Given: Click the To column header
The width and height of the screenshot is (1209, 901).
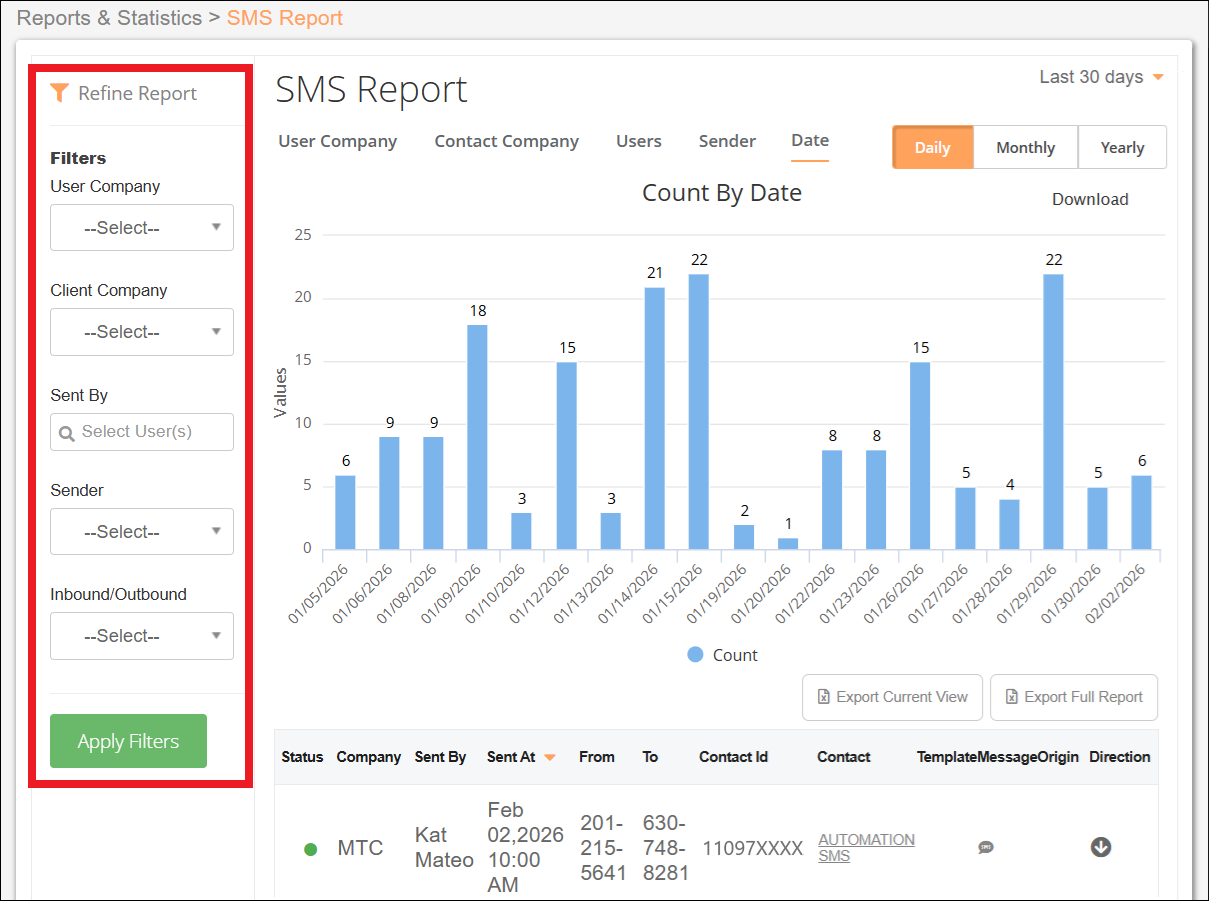Looking at the screenshot, I should pos(650,757).
